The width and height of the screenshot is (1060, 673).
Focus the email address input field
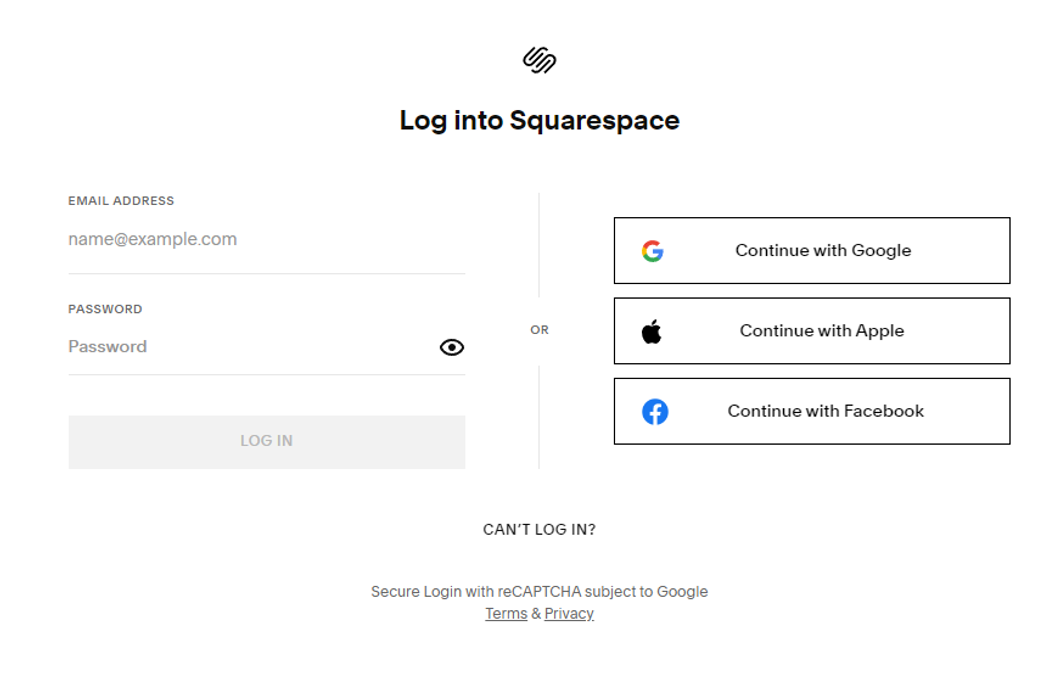266,240
